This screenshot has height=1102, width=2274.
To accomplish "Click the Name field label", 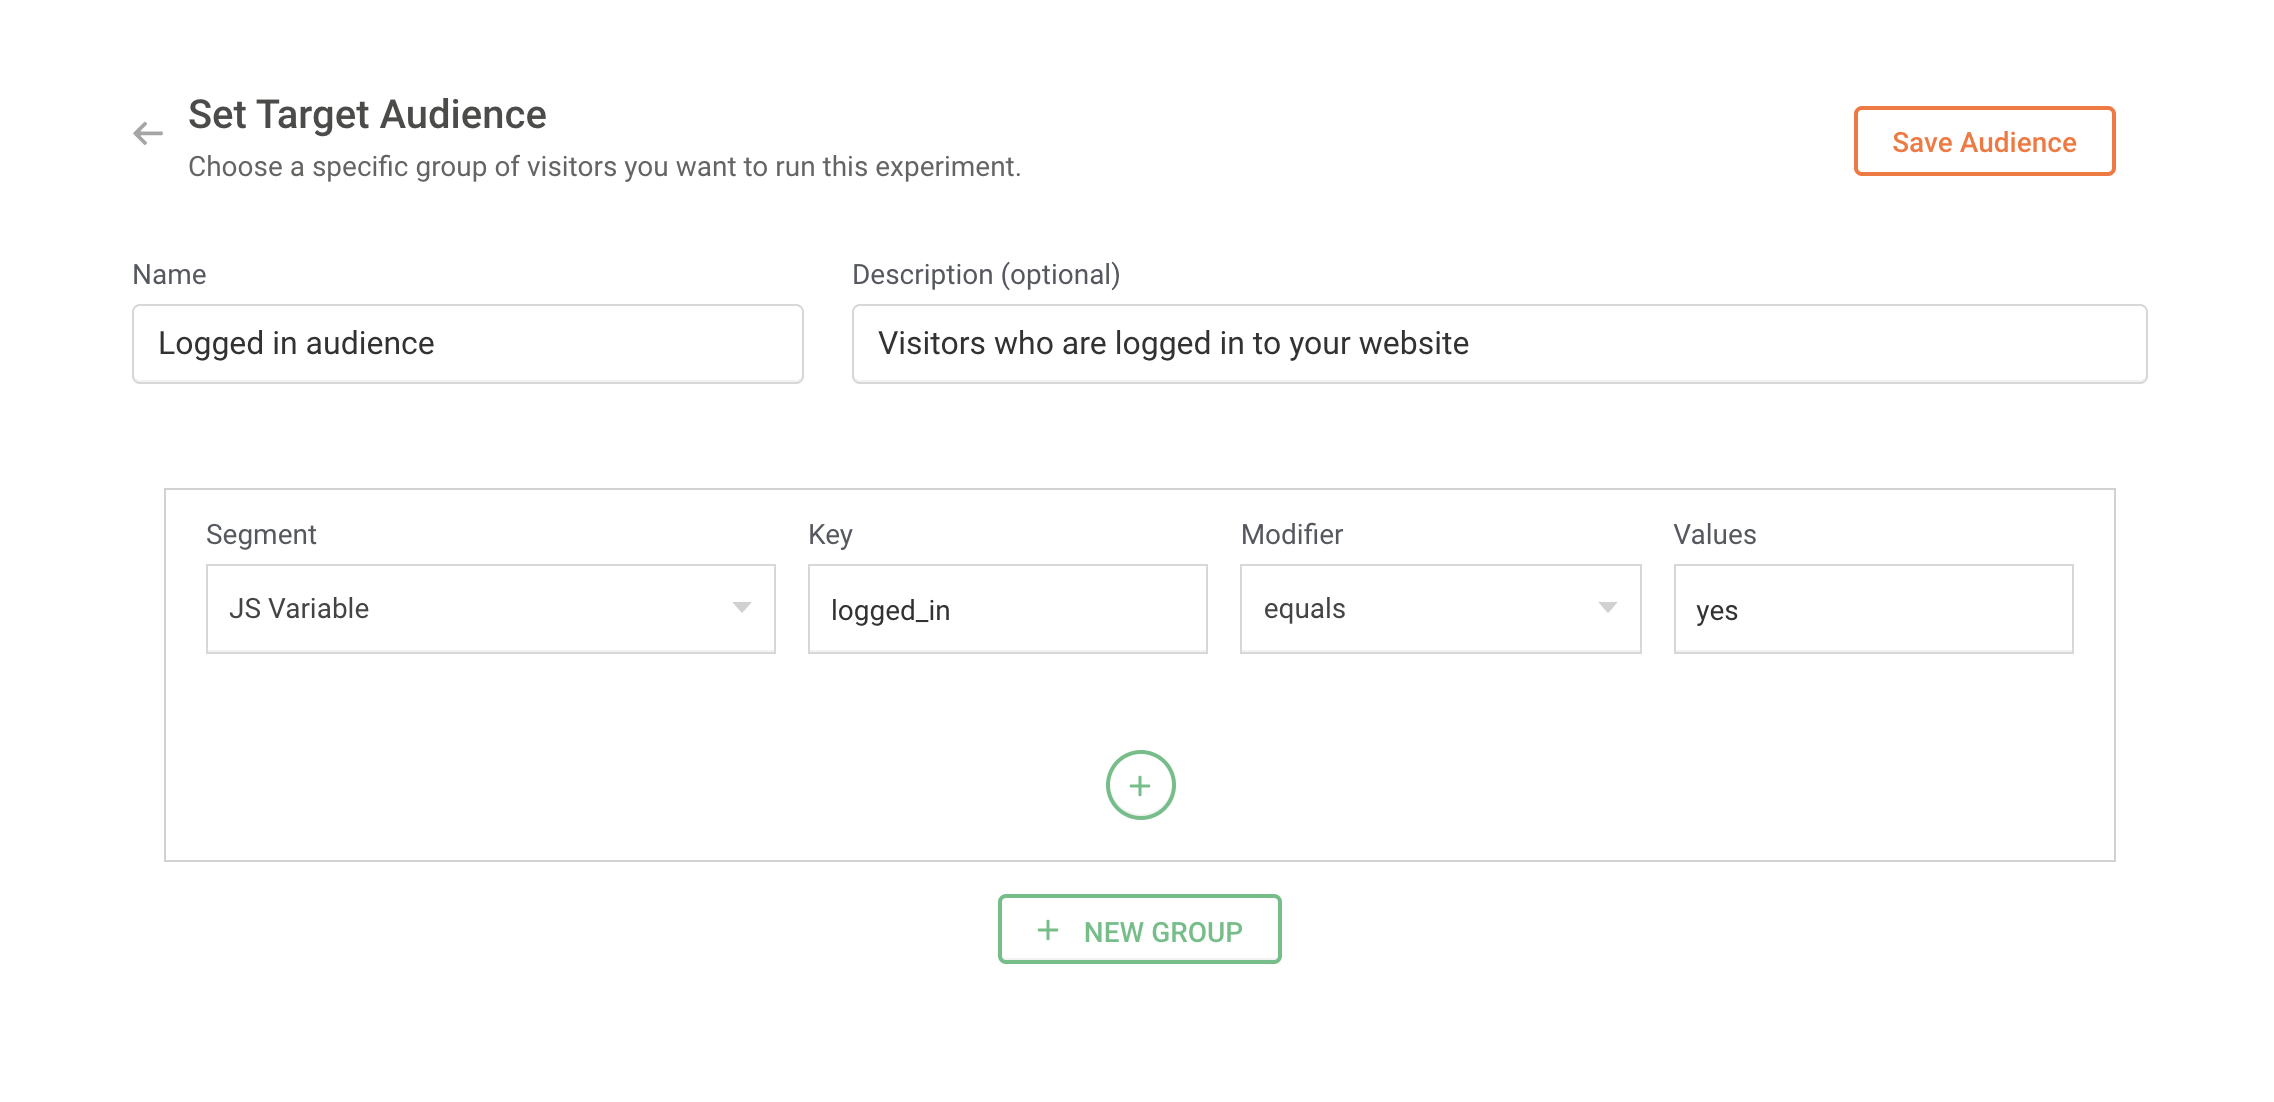I will click(169, 275).
